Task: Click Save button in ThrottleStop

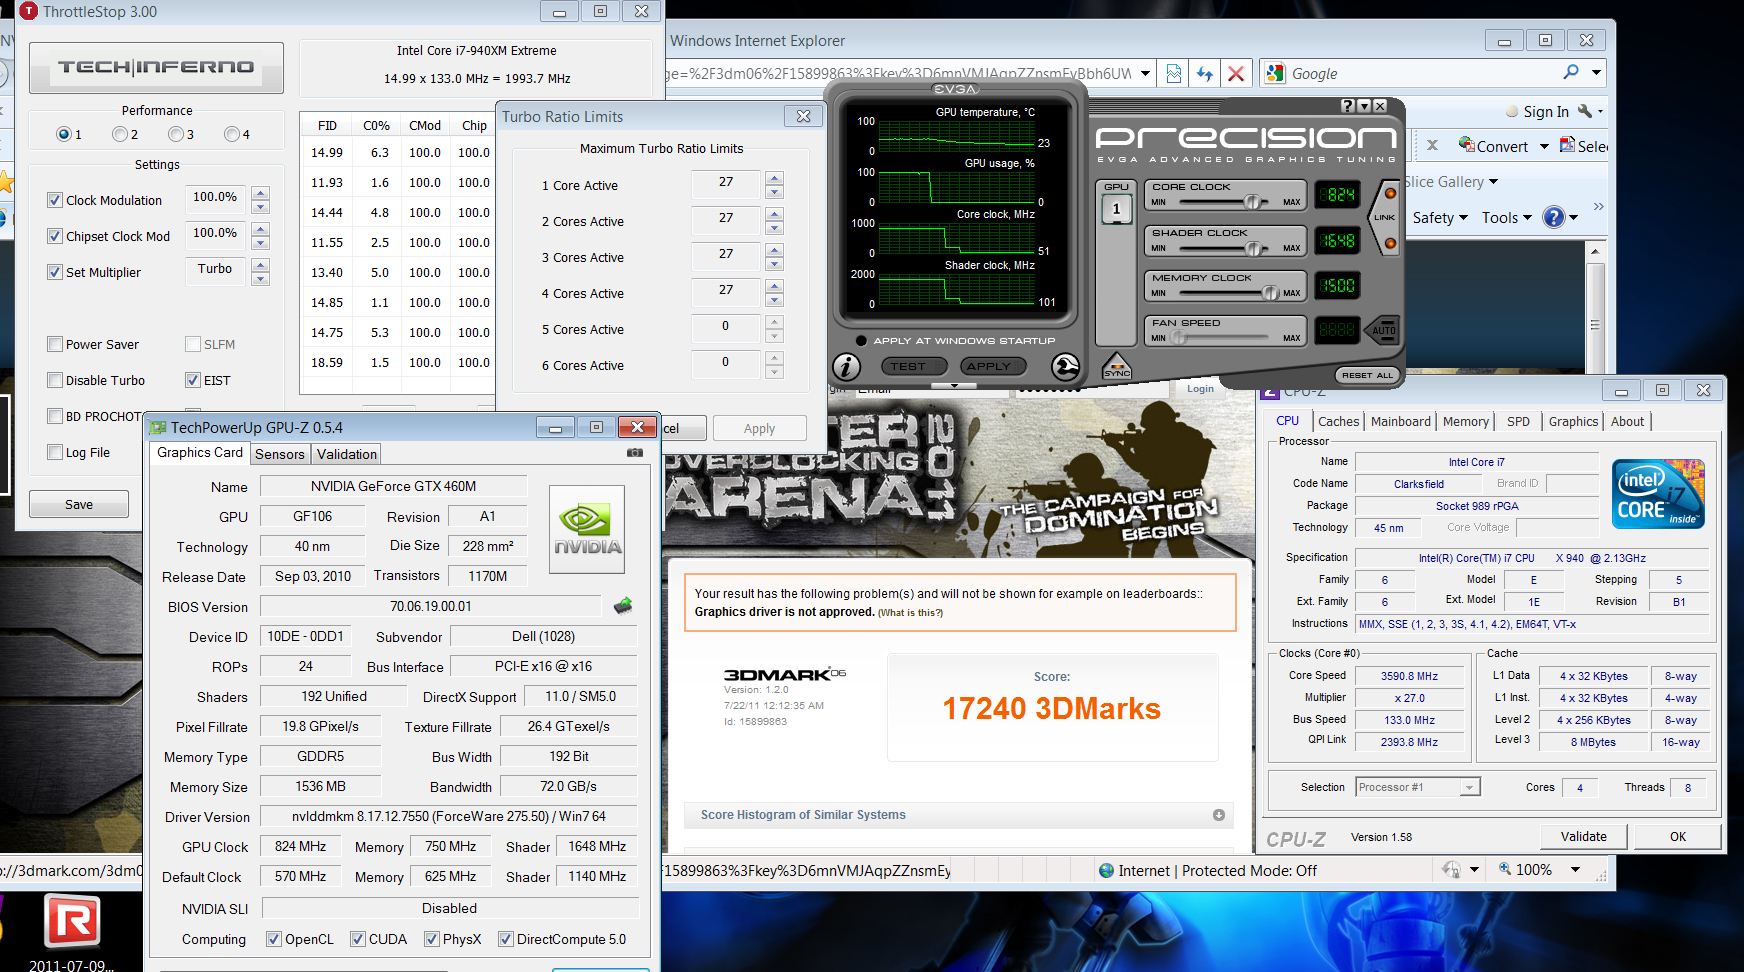Action: tap(79, 504)
